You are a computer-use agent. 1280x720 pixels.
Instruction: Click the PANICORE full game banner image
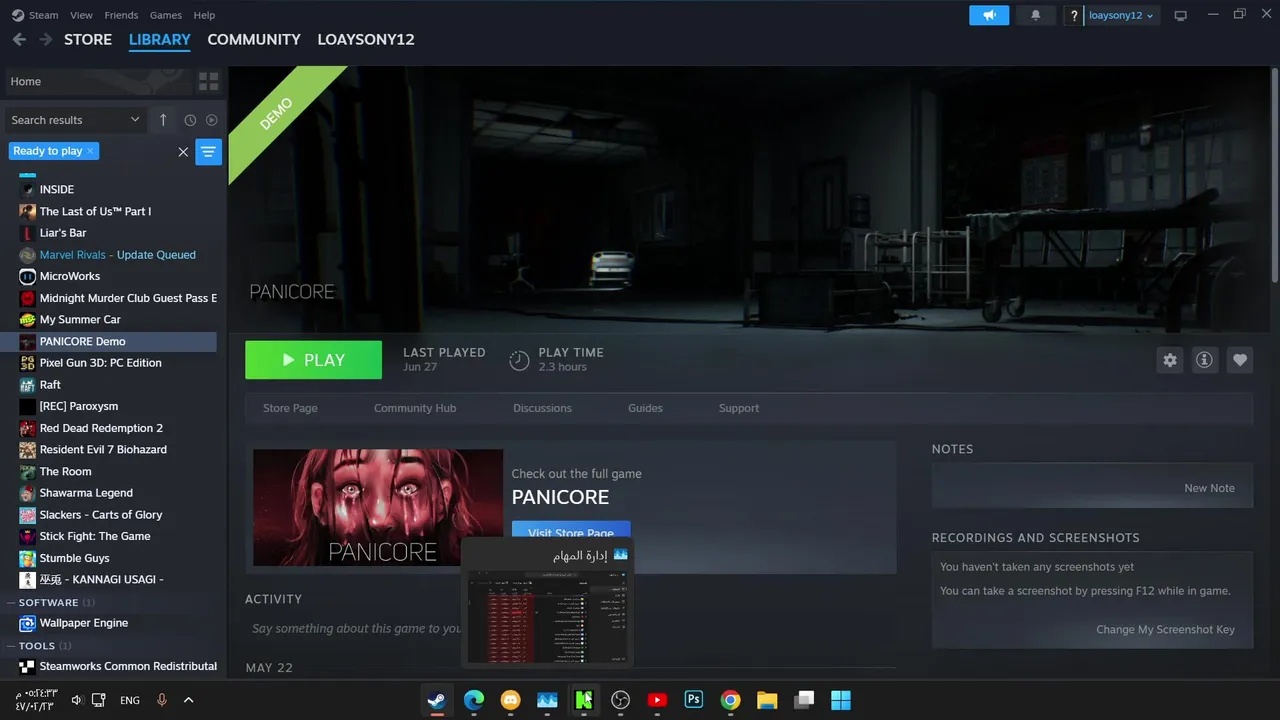[x=378, y=507]
